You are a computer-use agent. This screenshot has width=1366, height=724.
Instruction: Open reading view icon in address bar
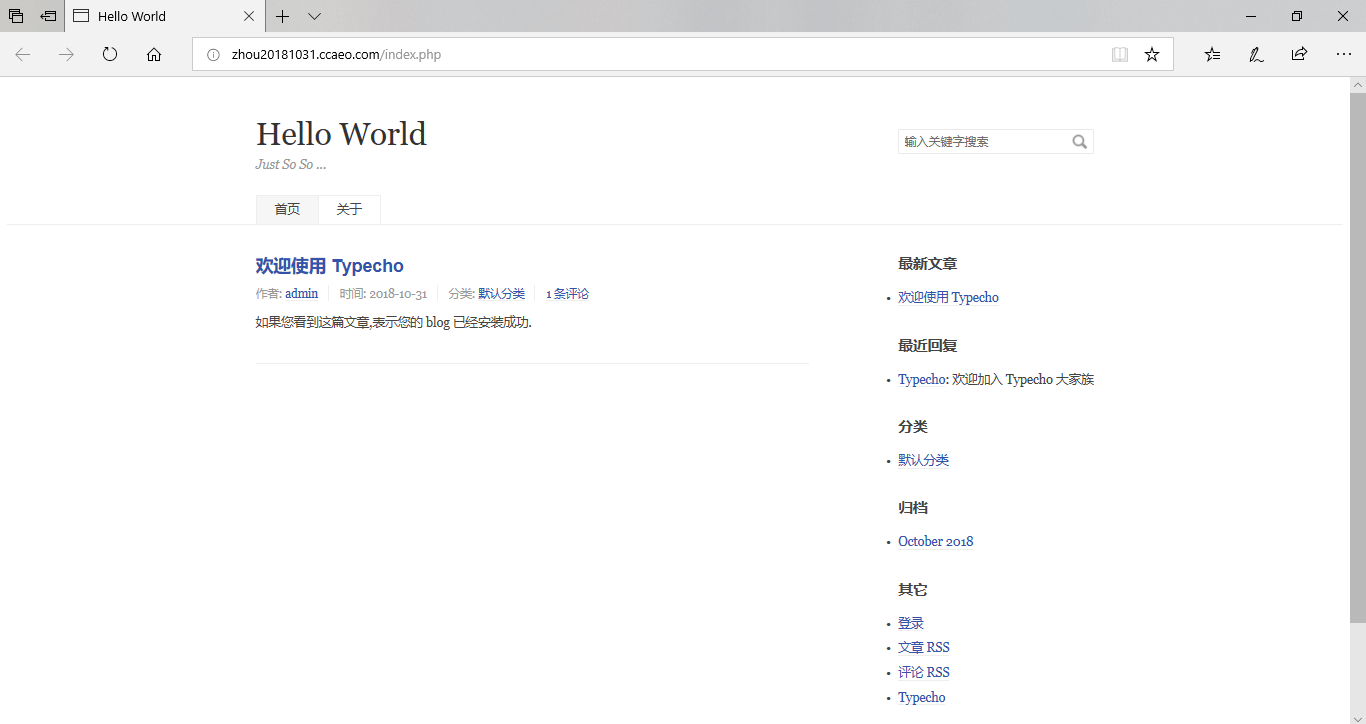point(1120,55)
